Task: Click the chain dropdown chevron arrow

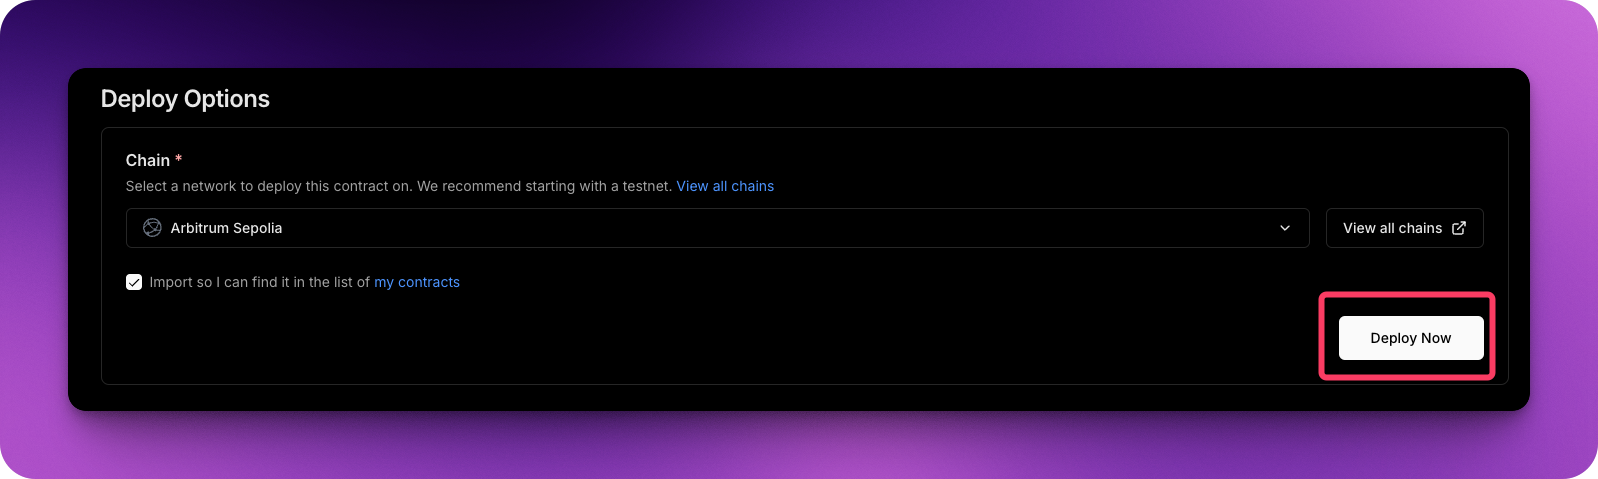Action: [x=1285, y=228]
